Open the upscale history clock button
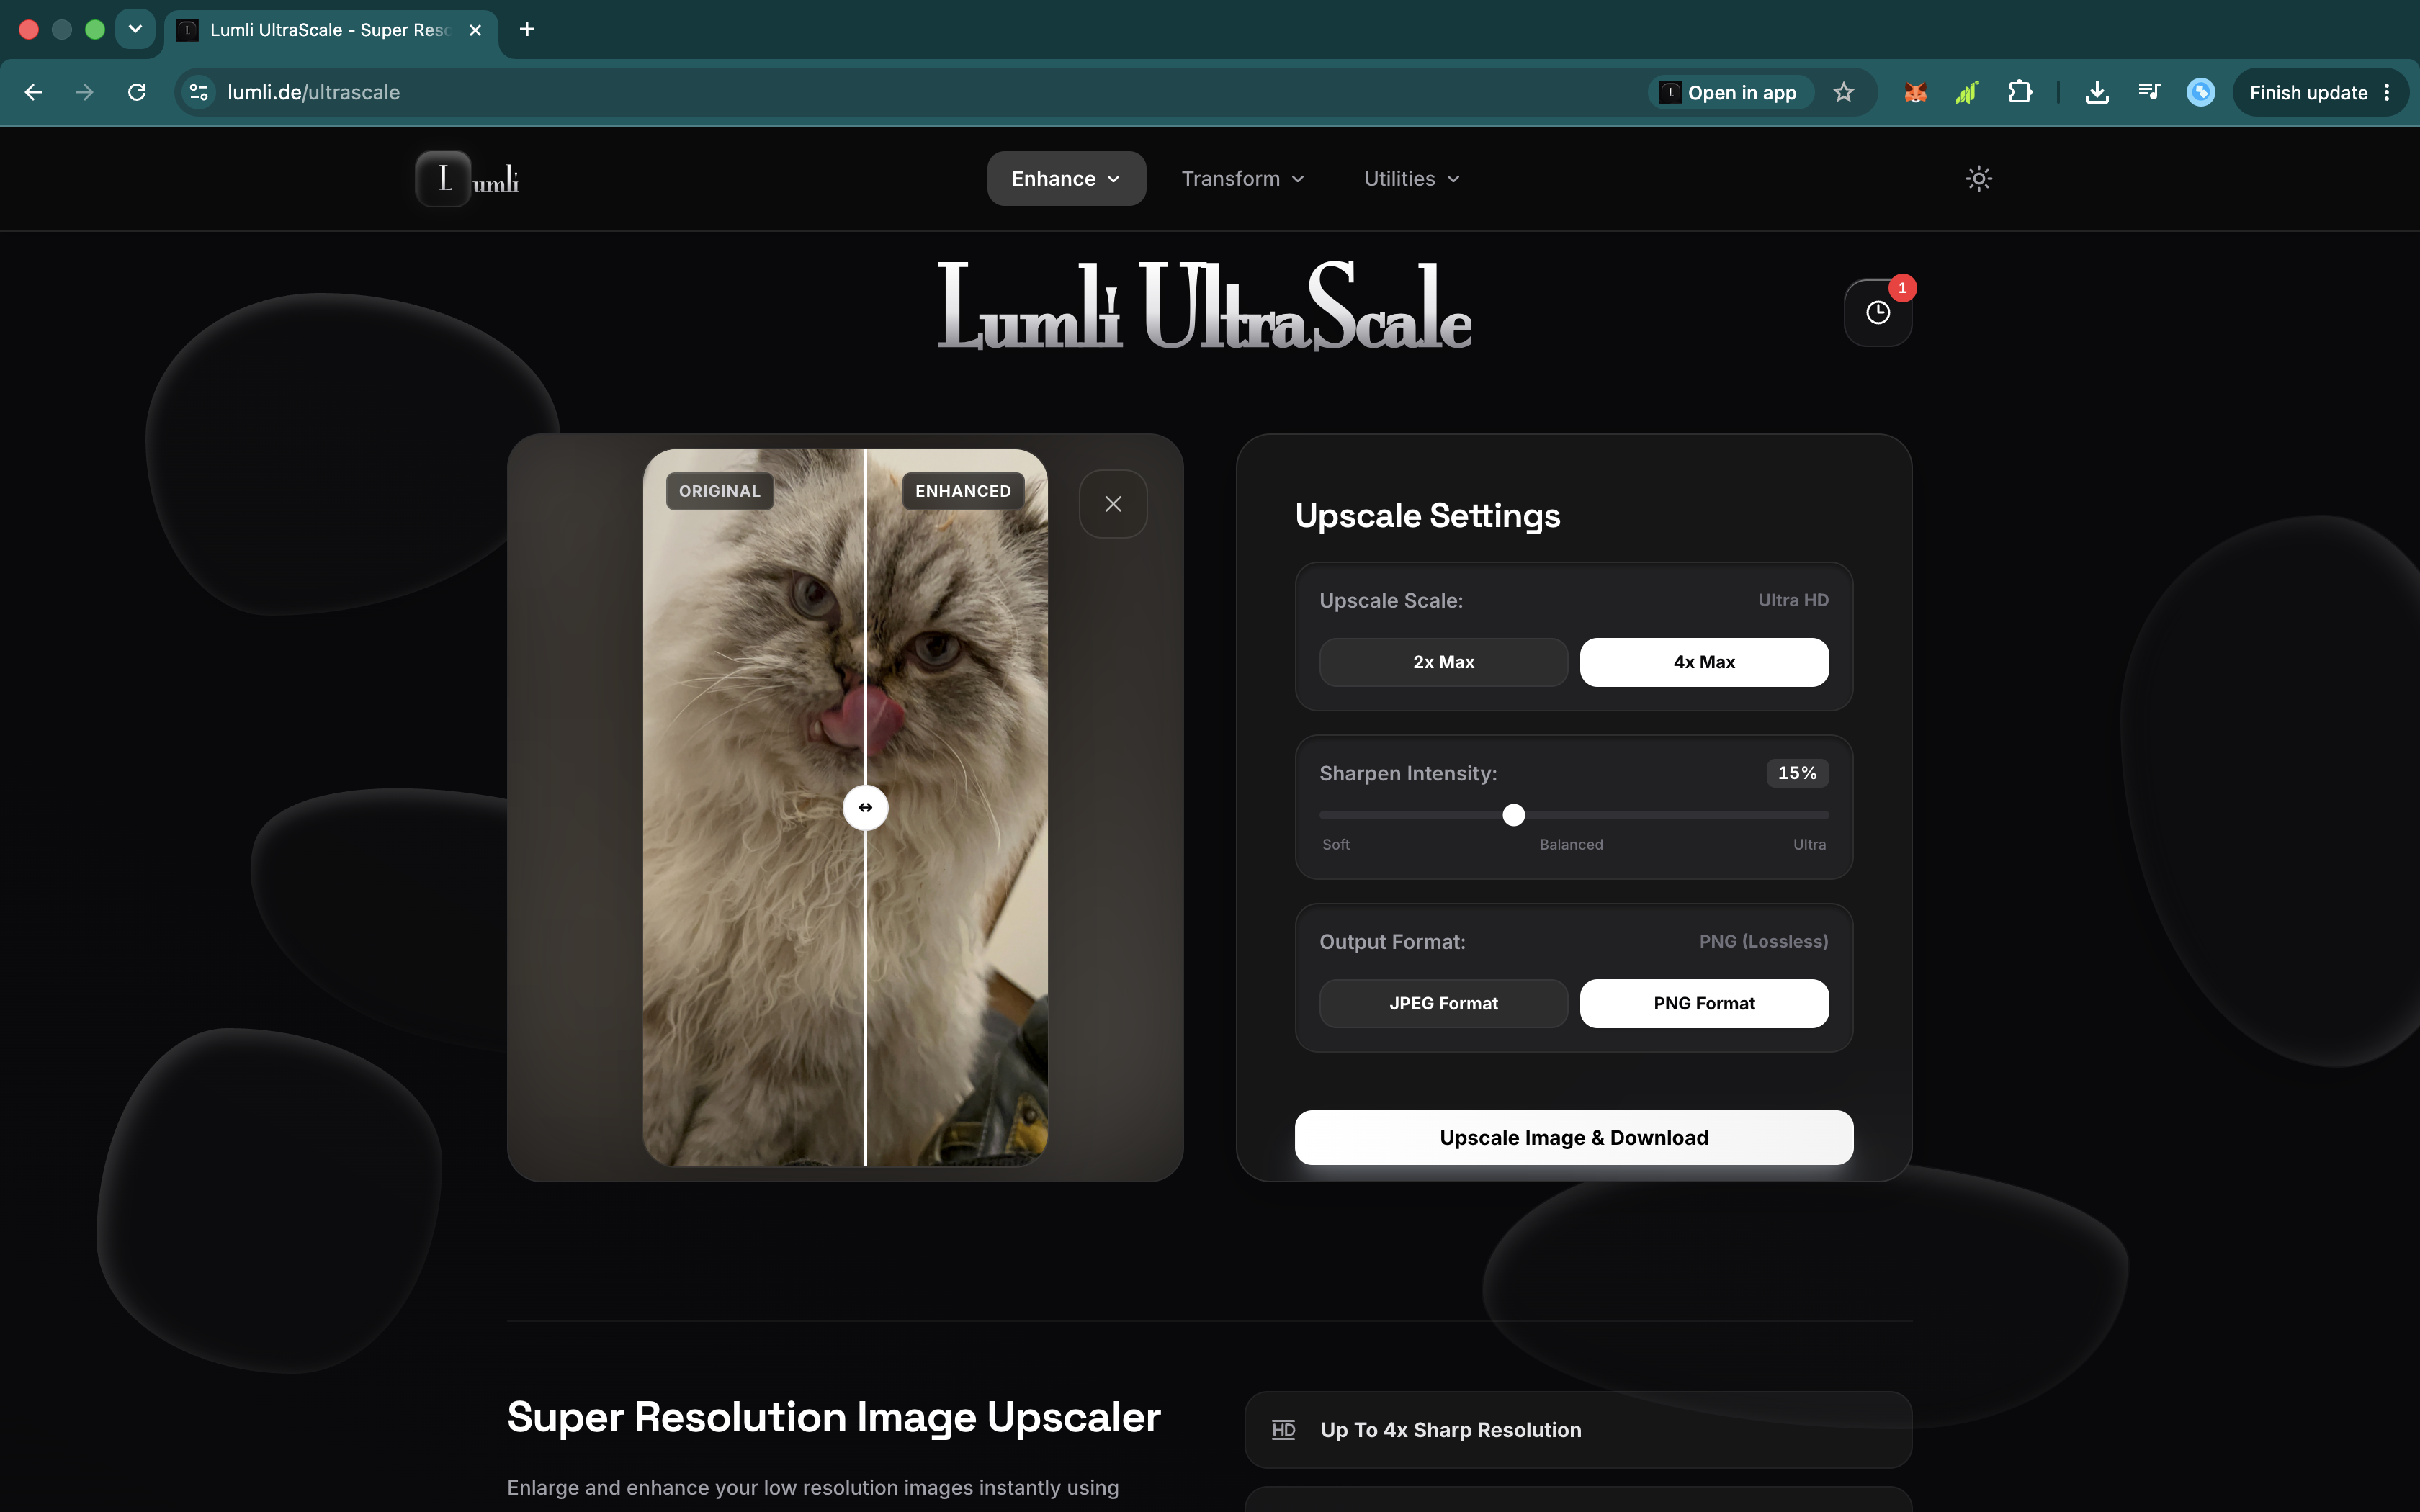2420x1512 pixels. (x=1878, y=313)
